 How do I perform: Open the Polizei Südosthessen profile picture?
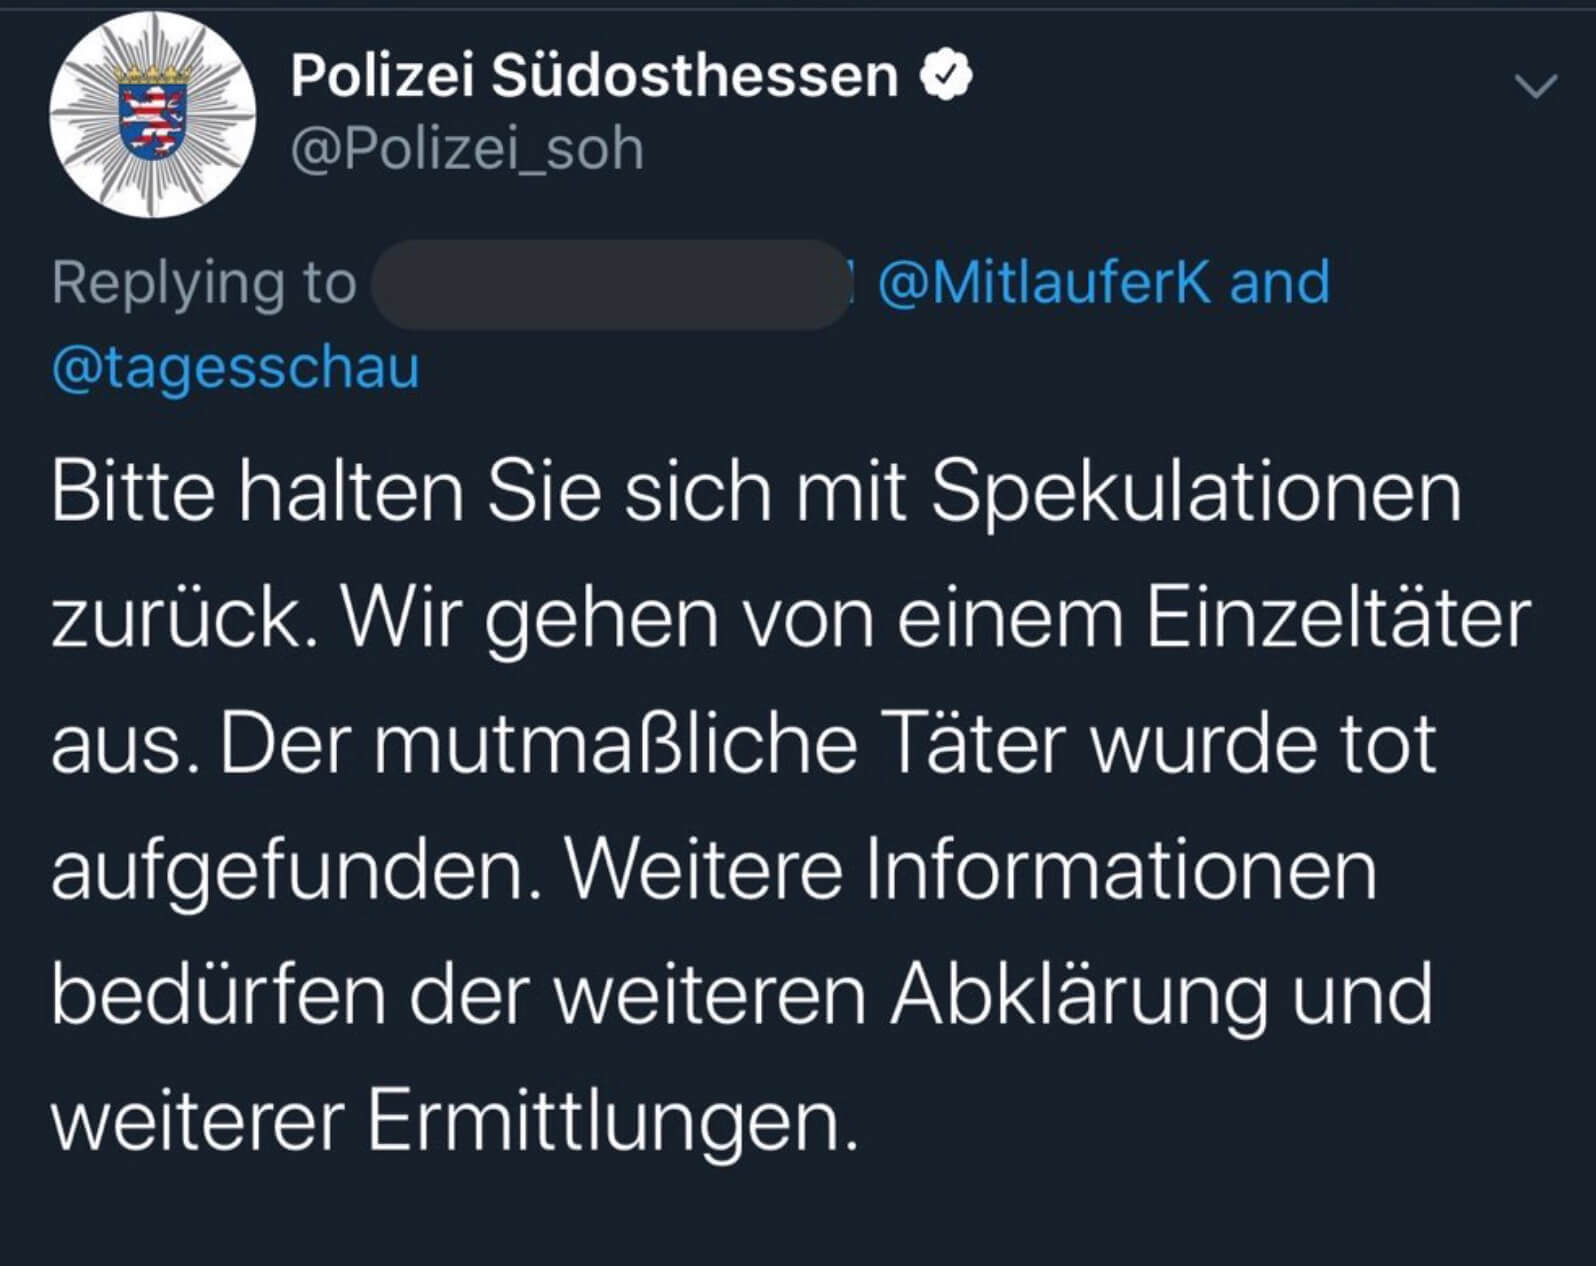pyautogui.click(x=152, y=115)
